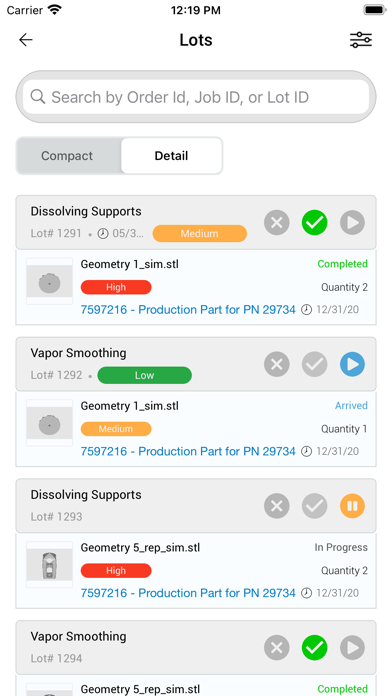392x696 pixels.
Task: Click orange Medium priority badge on Lot# 1291
Action: coord(200,233)
